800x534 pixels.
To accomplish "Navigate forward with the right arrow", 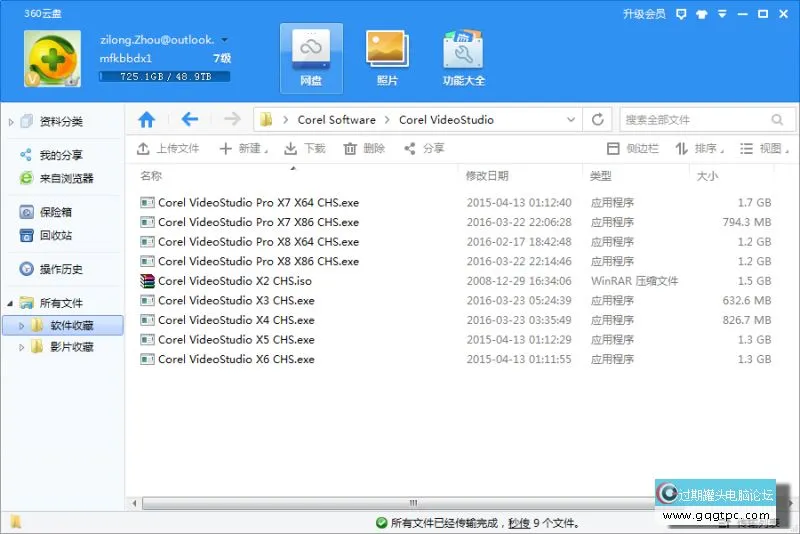I will tap(232, 119).
